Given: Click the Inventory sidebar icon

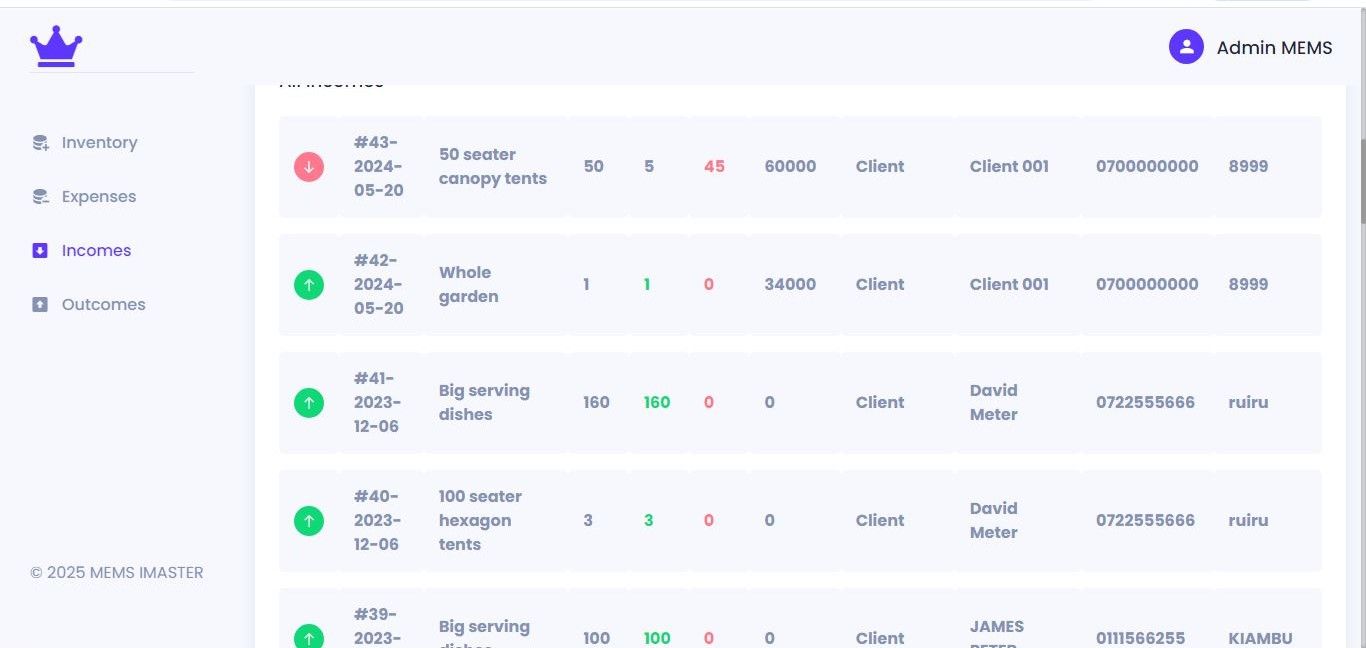Looking at the screenshot, I should 40,143.
